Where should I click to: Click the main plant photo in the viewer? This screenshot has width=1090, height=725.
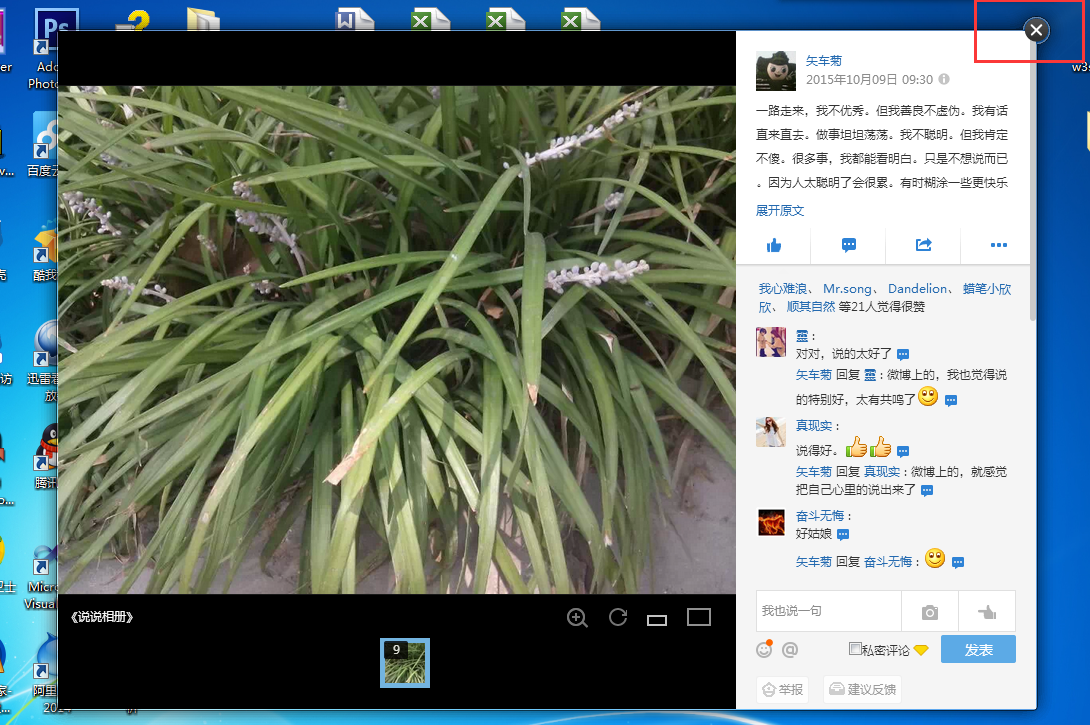(x=397, y=340)
